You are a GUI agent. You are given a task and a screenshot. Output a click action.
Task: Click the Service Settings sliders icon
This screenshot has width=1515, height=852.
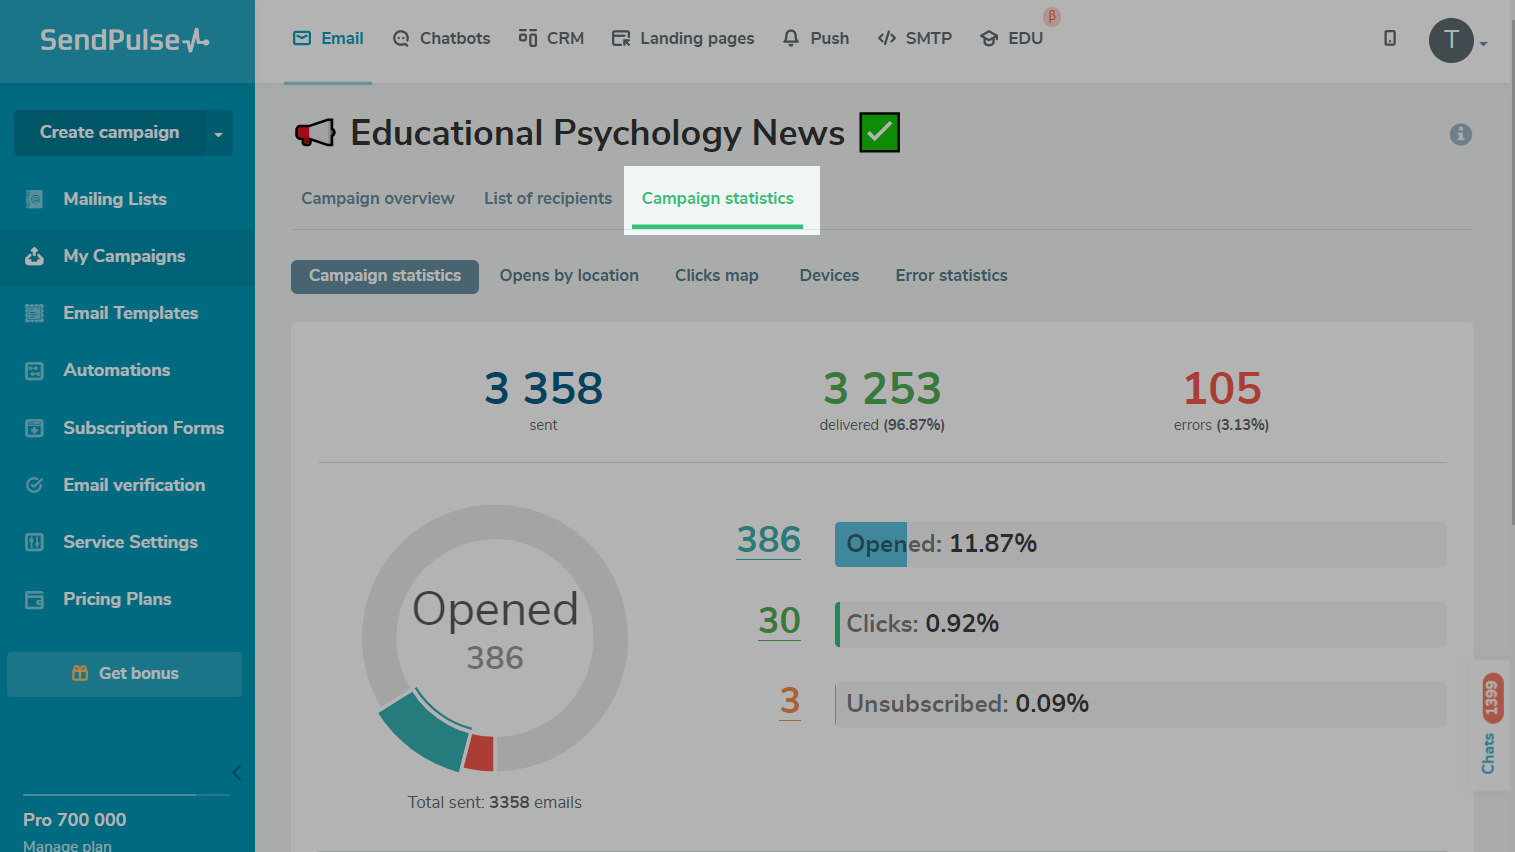point(34,542)
